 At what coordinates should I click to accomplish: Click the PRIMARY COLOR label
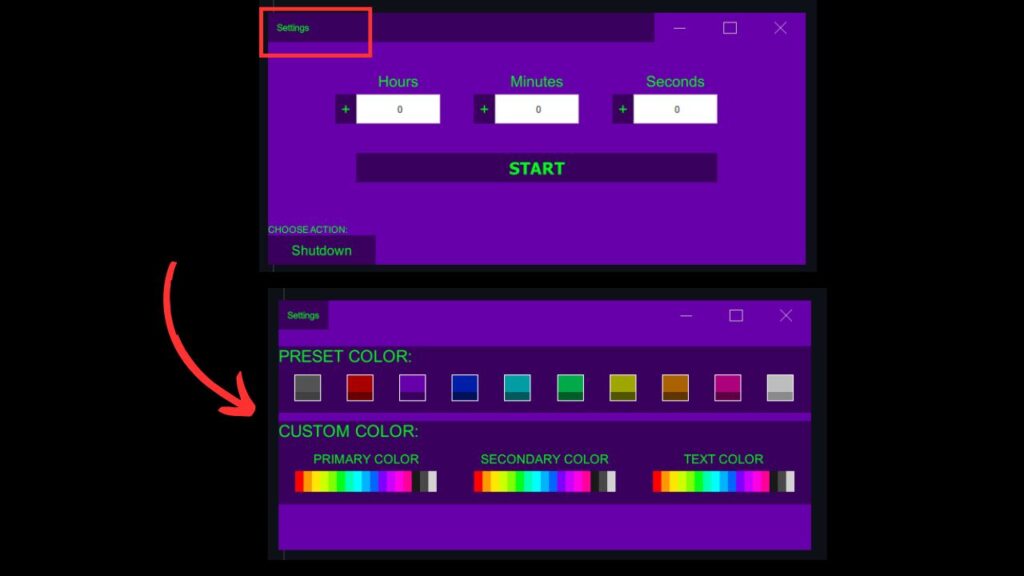[x=366, y=459]
